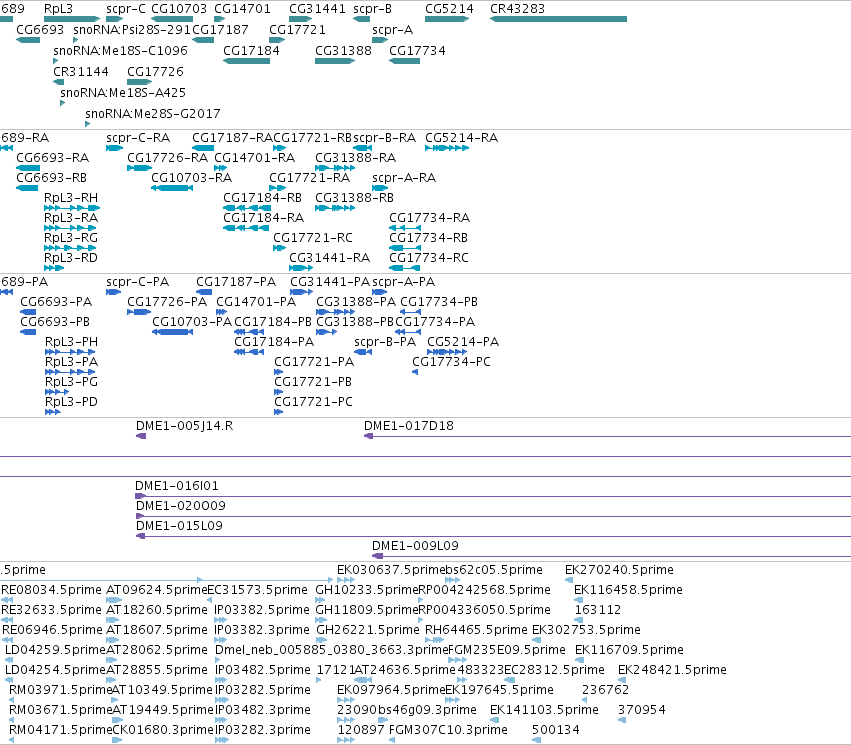Open EST AT09624.5prime
This screenshot has width=851, height=745.
pos(157,590)
